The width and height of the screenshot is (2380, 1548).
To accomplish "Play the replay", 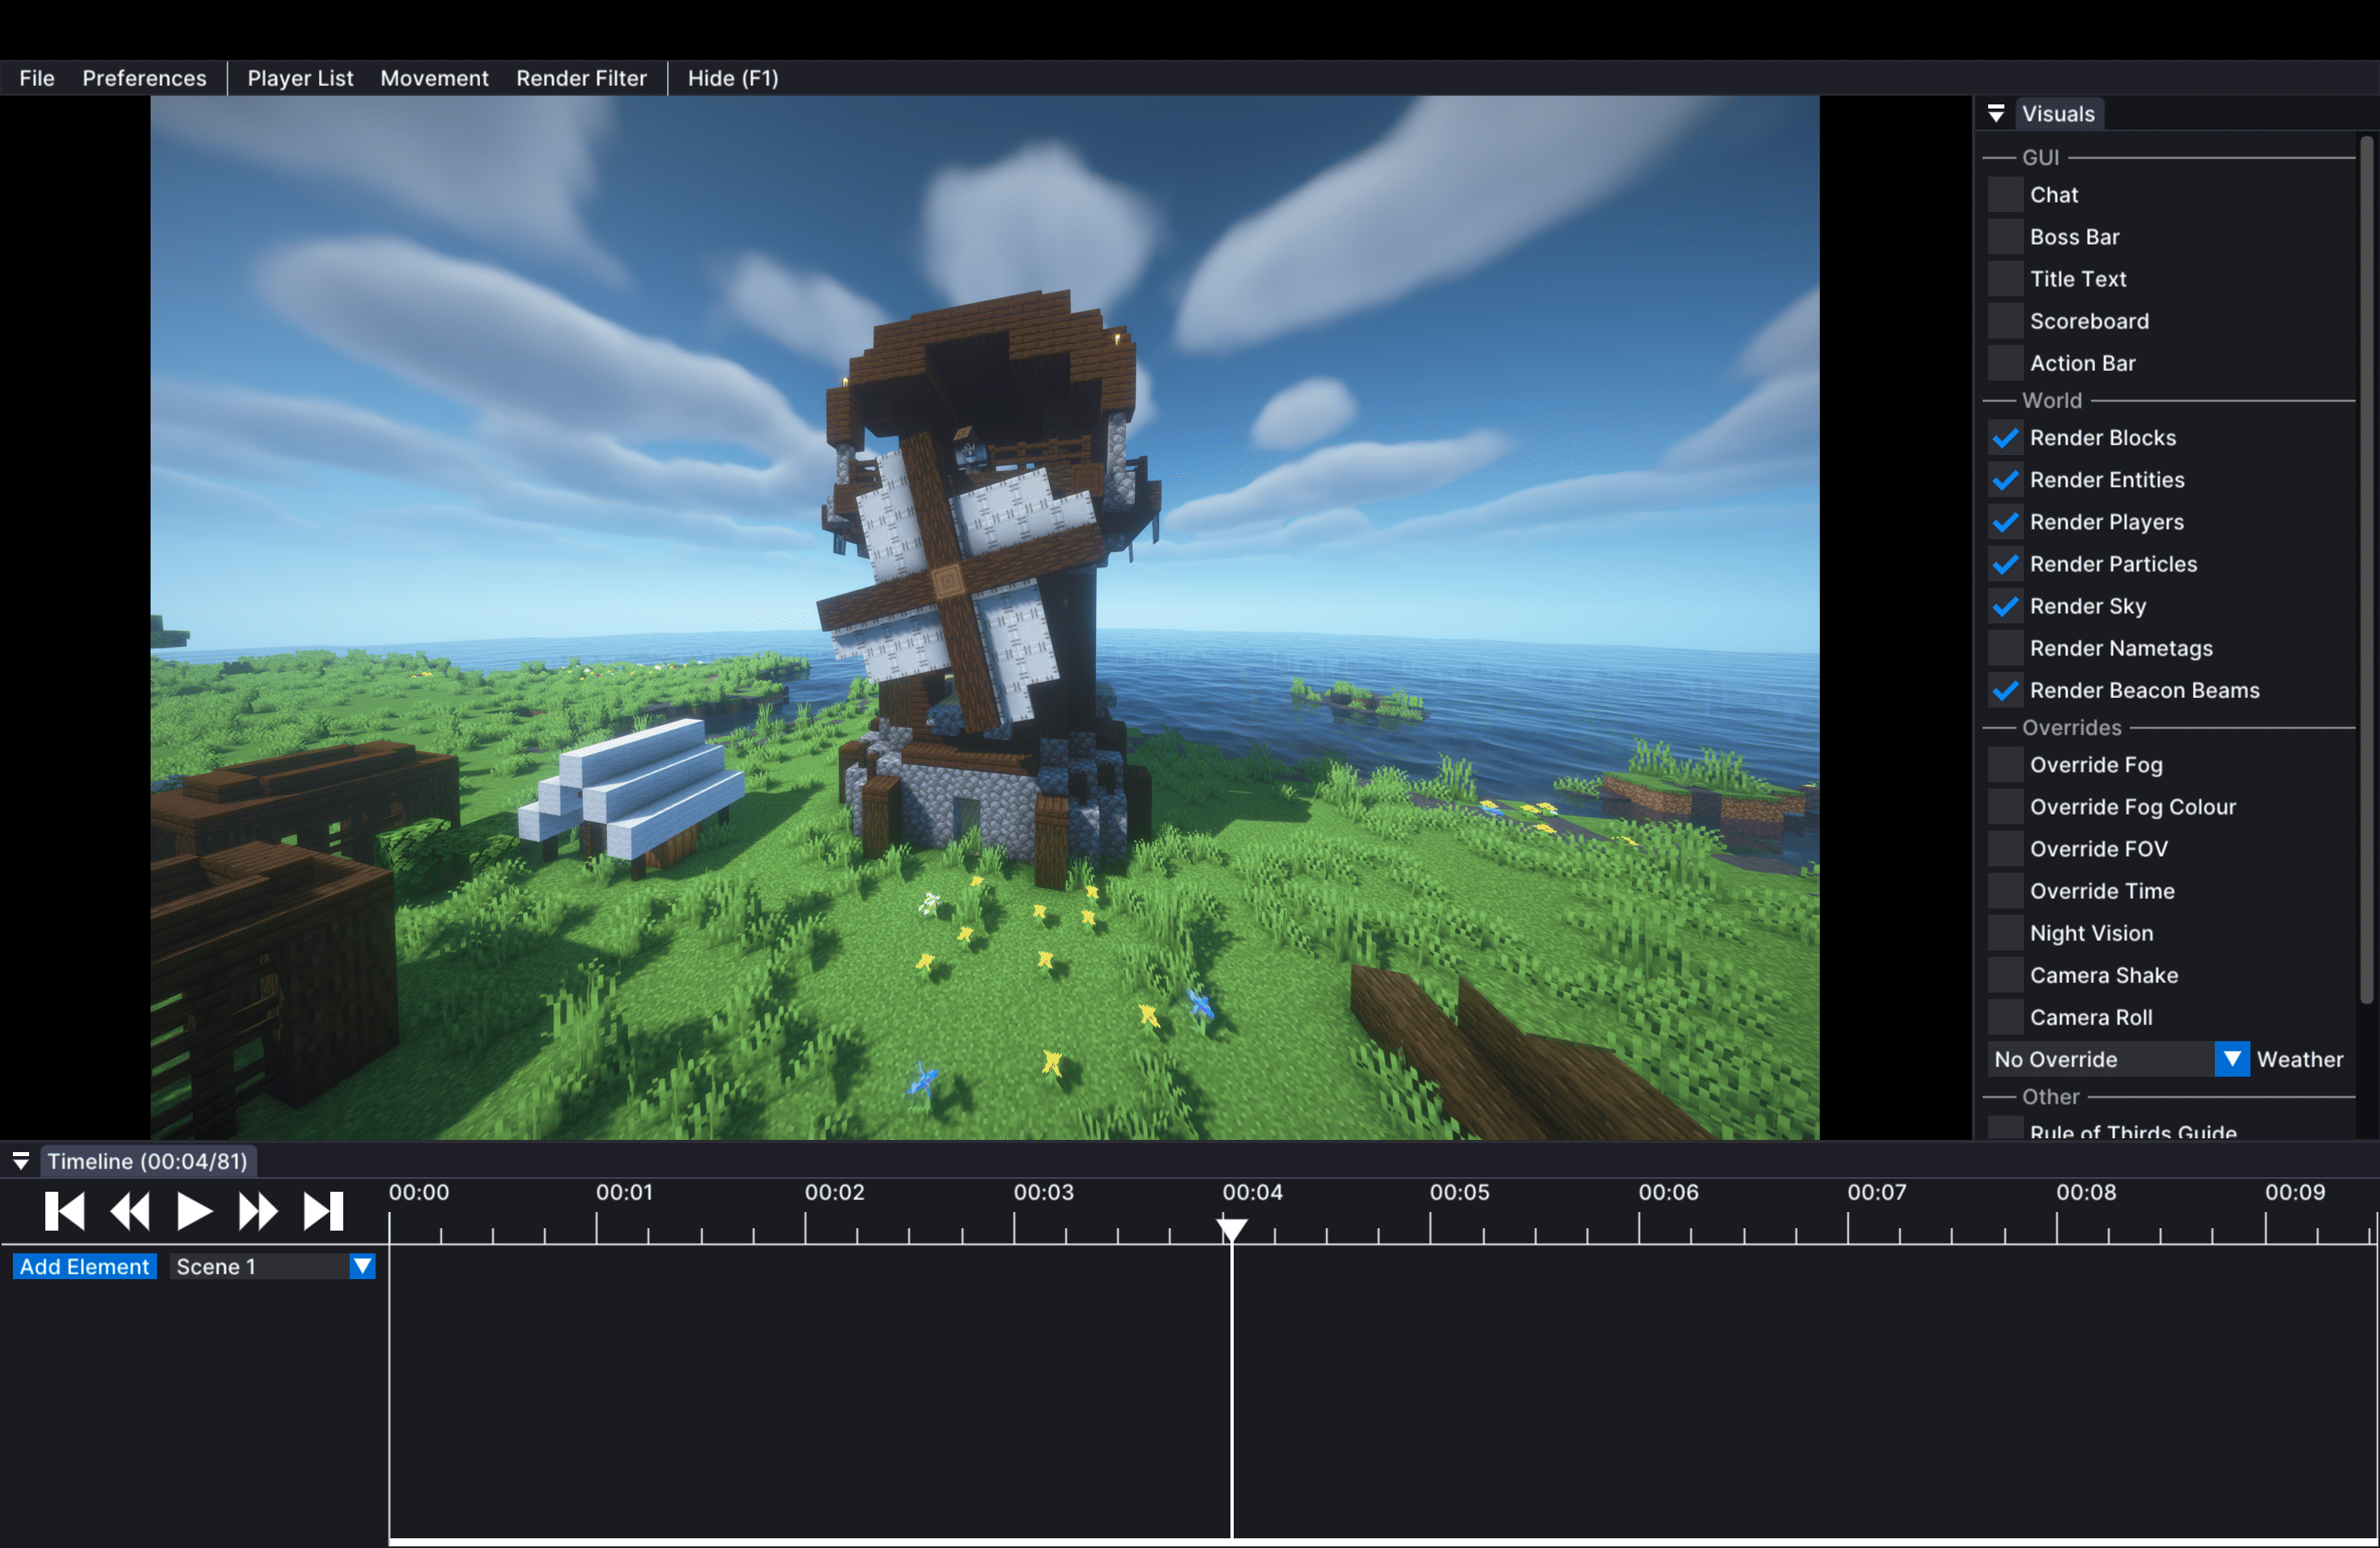I will point(194,1211).
